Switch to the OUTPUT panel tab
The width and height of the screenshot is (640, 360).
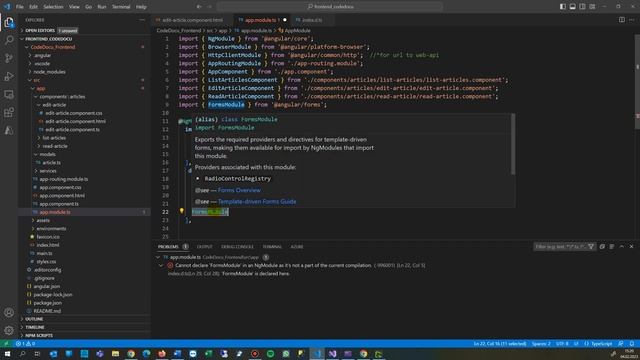pos(204,247)
